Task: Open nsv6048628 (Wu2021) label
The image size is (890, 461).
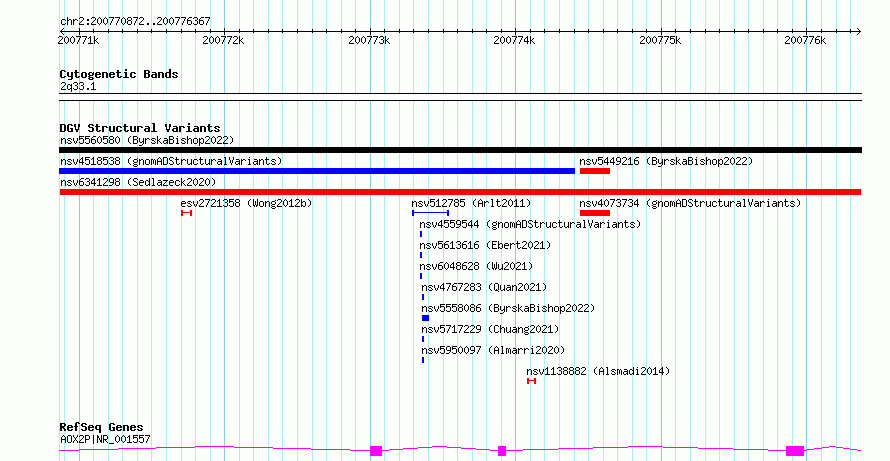Action: 476,266
